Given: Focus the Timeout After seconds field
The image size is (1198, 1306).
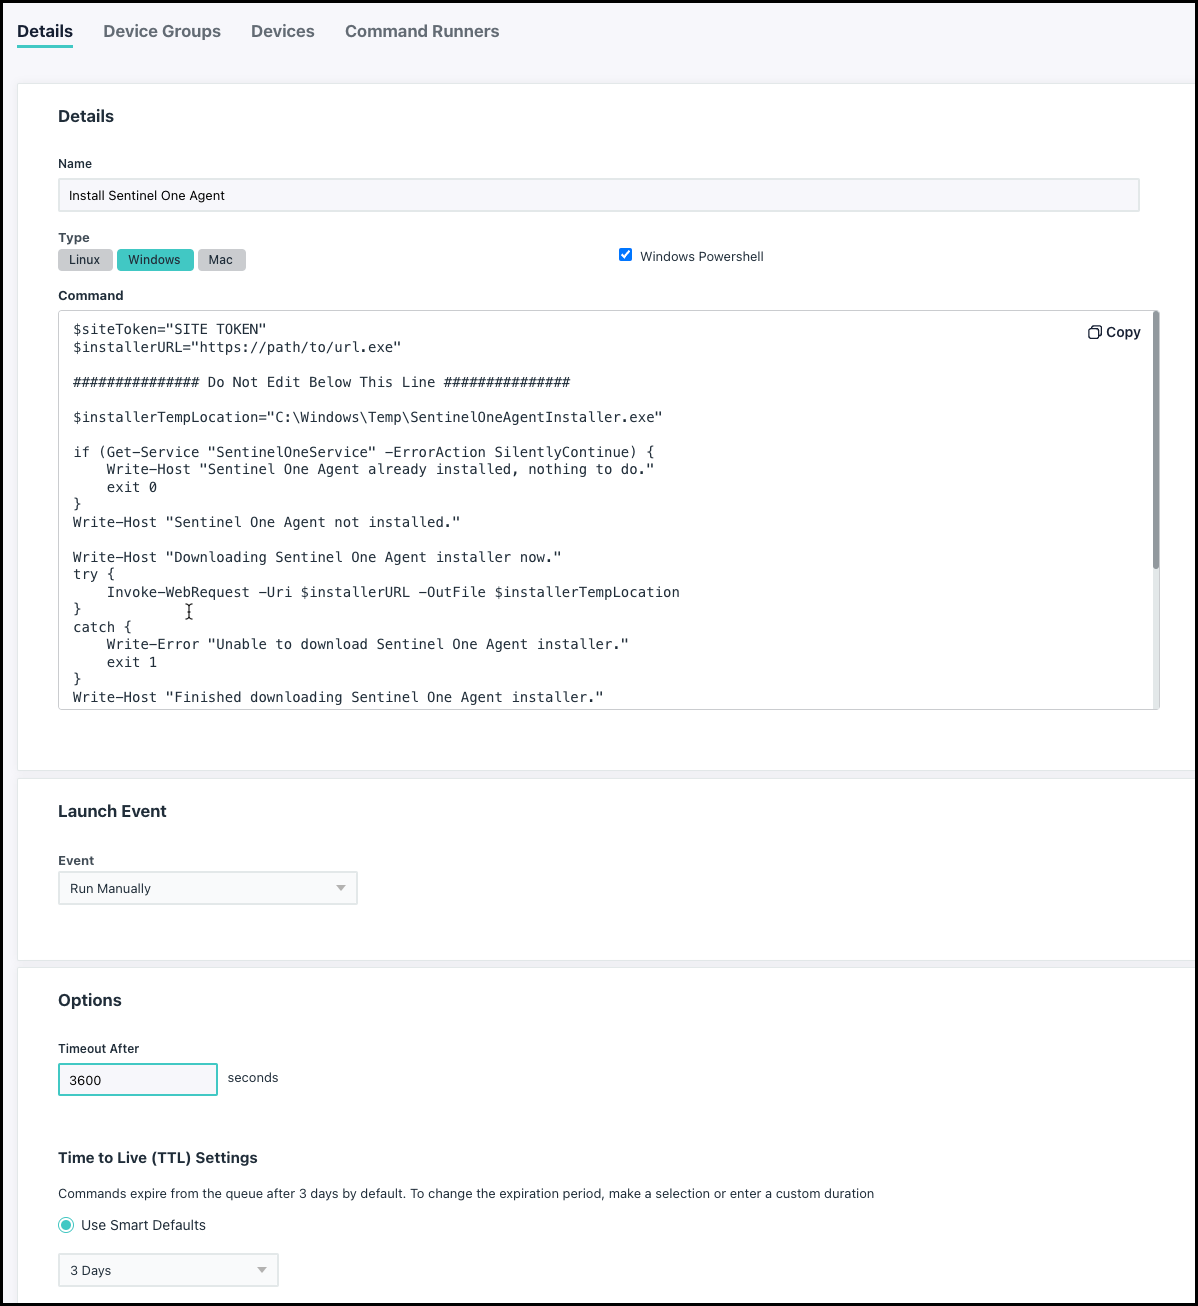Looking at the screenshot, I should 138,1080.
